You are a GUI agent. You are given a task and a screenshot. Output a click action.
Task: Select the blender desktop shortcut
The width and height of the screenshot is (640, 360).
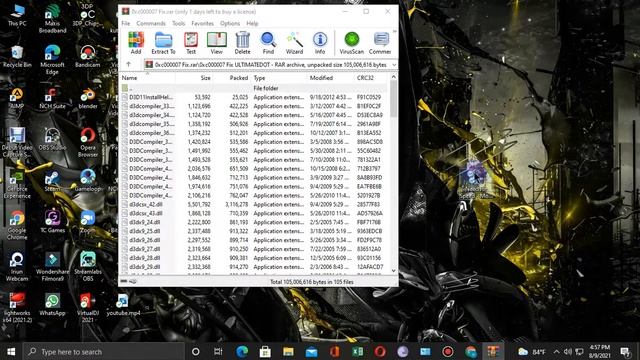[x=88, y=98]
